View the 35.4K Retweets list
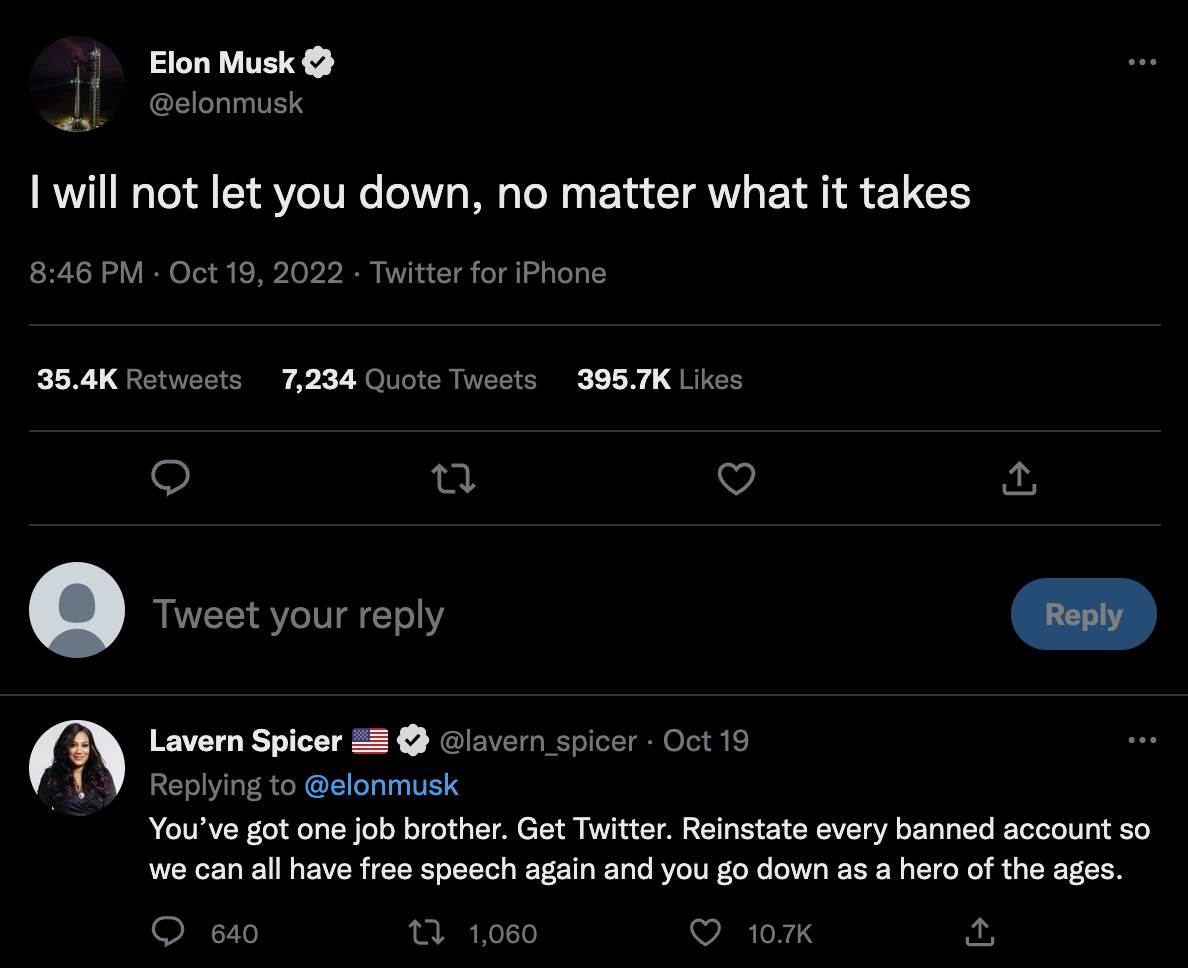The image size is (1188, 968). (138, 379)
